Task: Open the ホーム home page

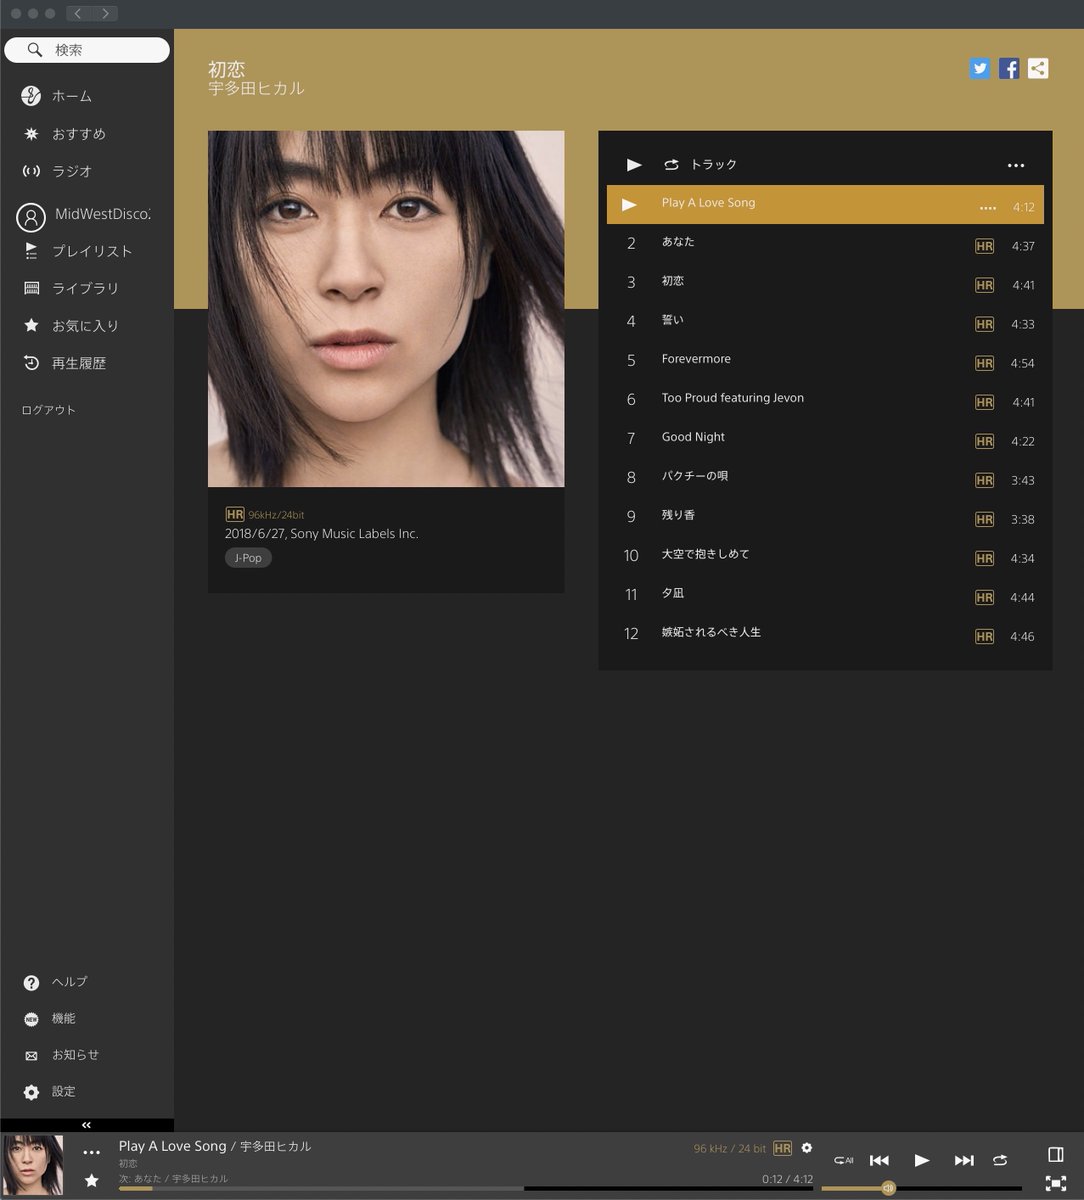Action: tap(58, 96)
